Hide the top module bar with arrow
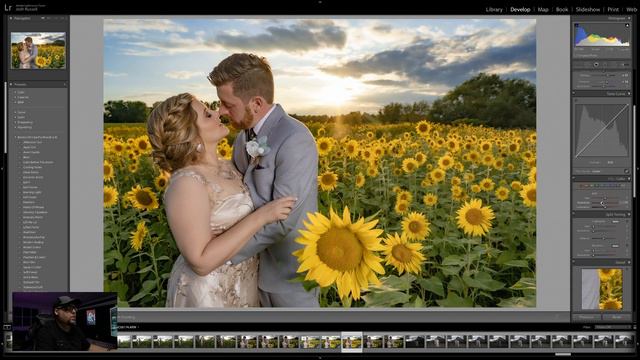Image resolution: width=640 pixels, height=360 pixels. pos(320,2)
